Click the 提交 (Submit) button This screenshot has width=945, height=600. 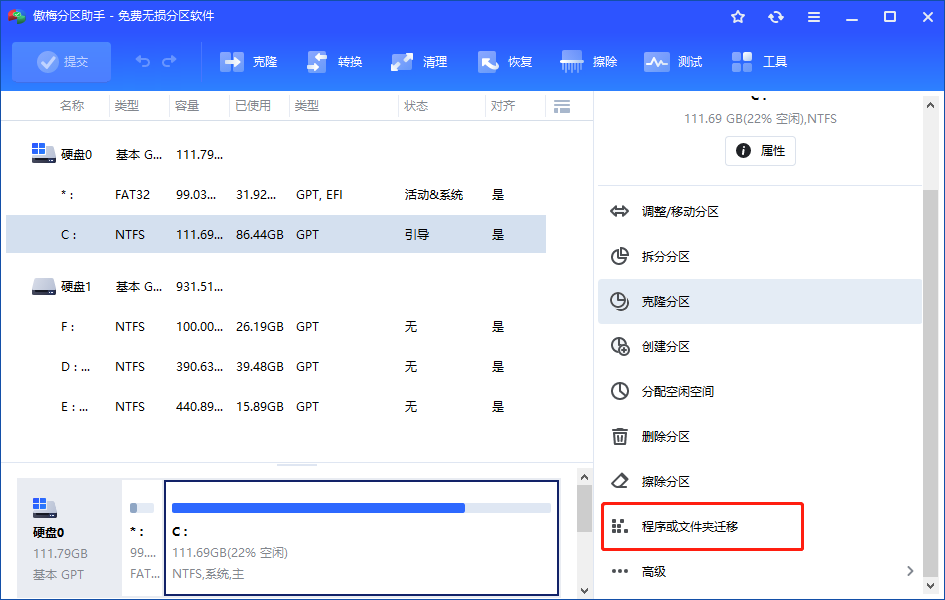(61, 61)
